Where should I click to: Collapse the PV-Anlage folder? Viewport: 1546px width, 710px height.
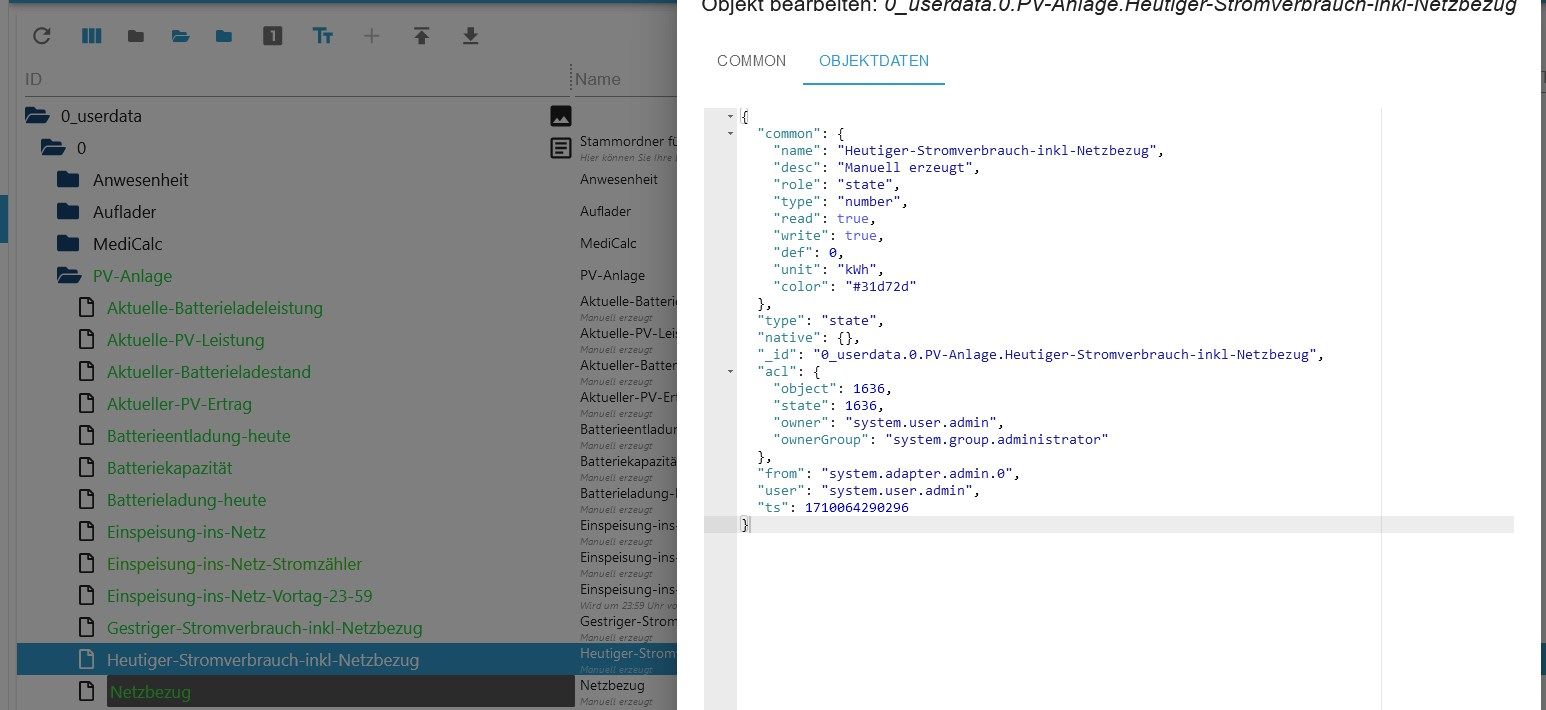pyautogui.click(x=68, y=276)
